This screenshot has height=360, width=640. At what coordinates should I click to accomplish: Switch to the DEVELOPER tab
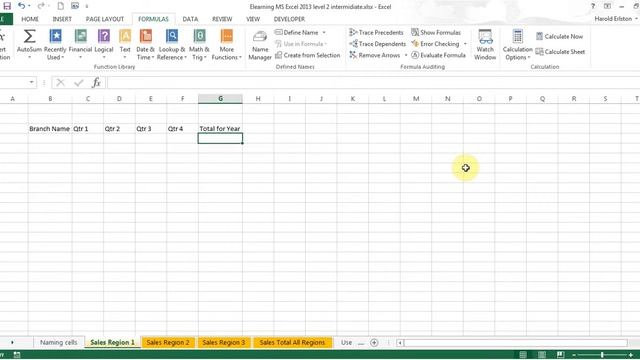[289, 19]
